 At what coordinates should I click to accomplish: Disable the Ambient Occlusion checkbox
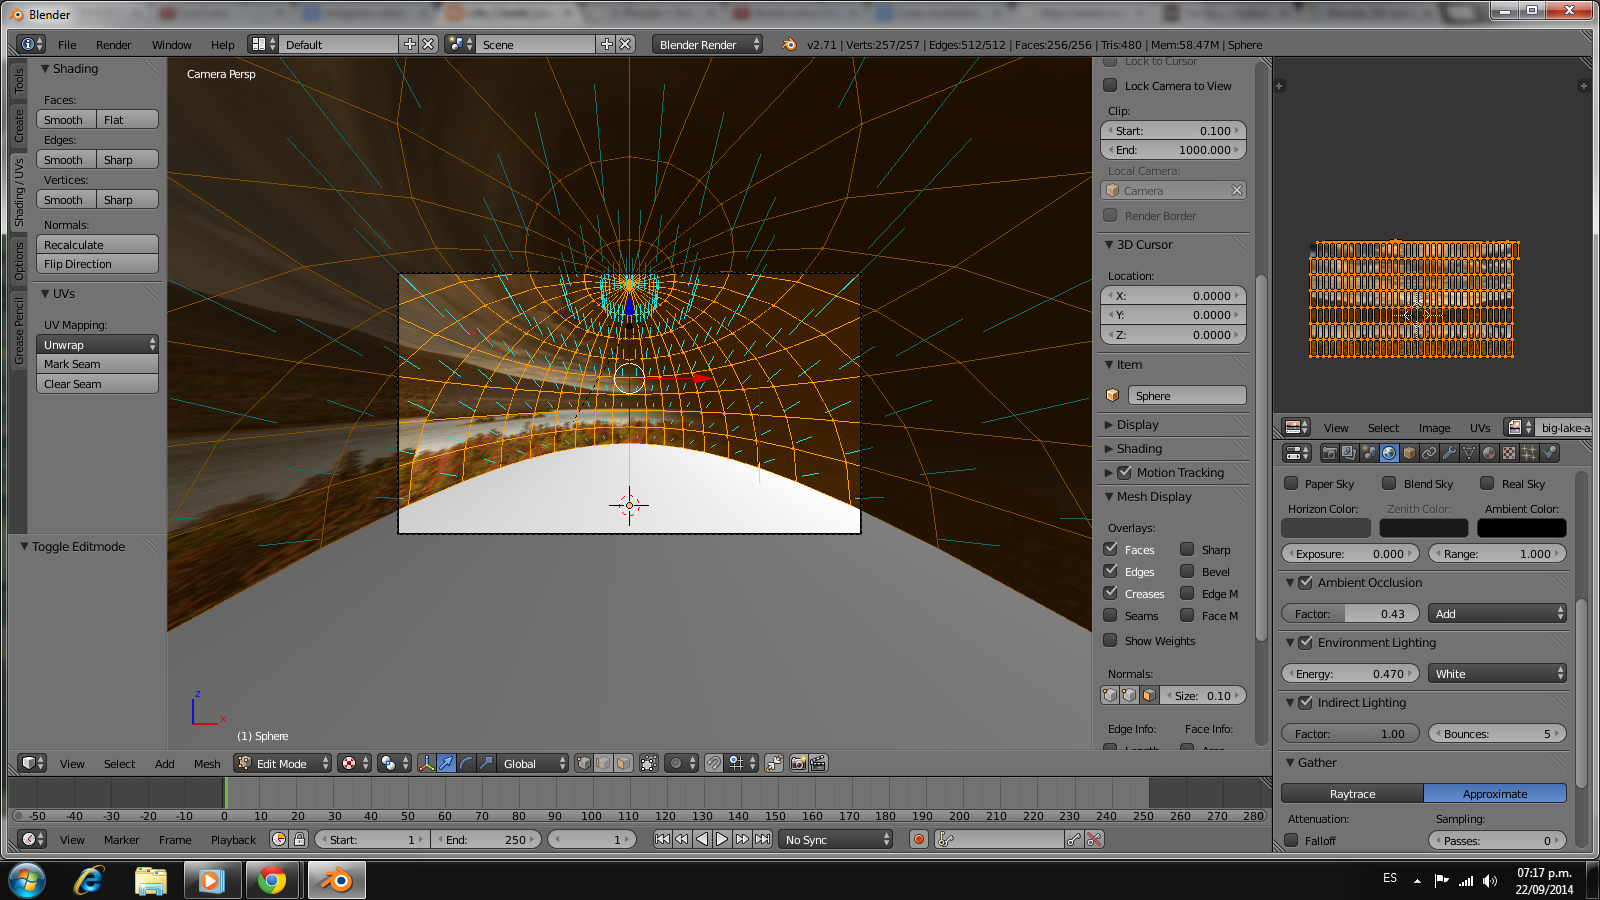1305,582
